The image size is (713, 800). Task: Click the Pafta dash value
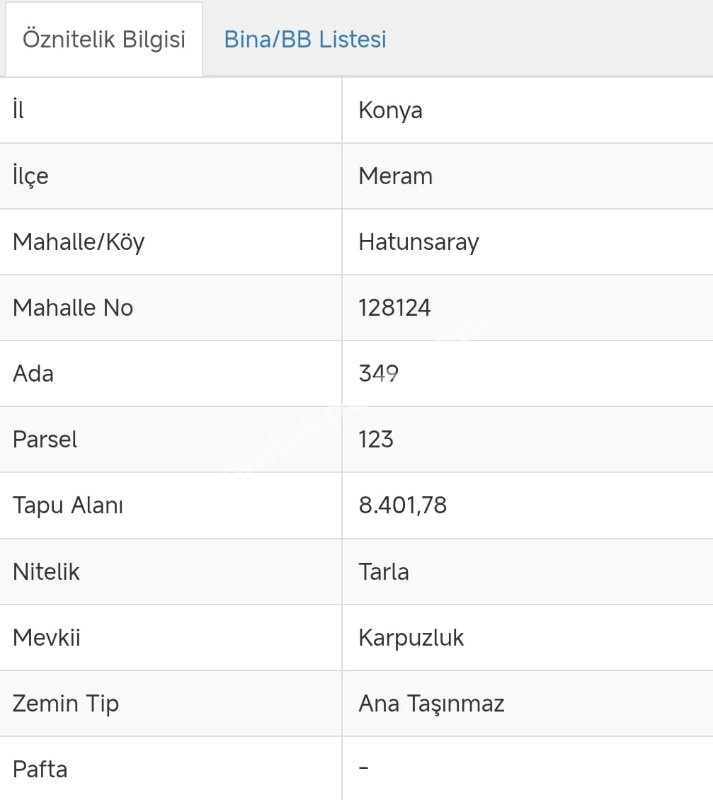[364, 768]
